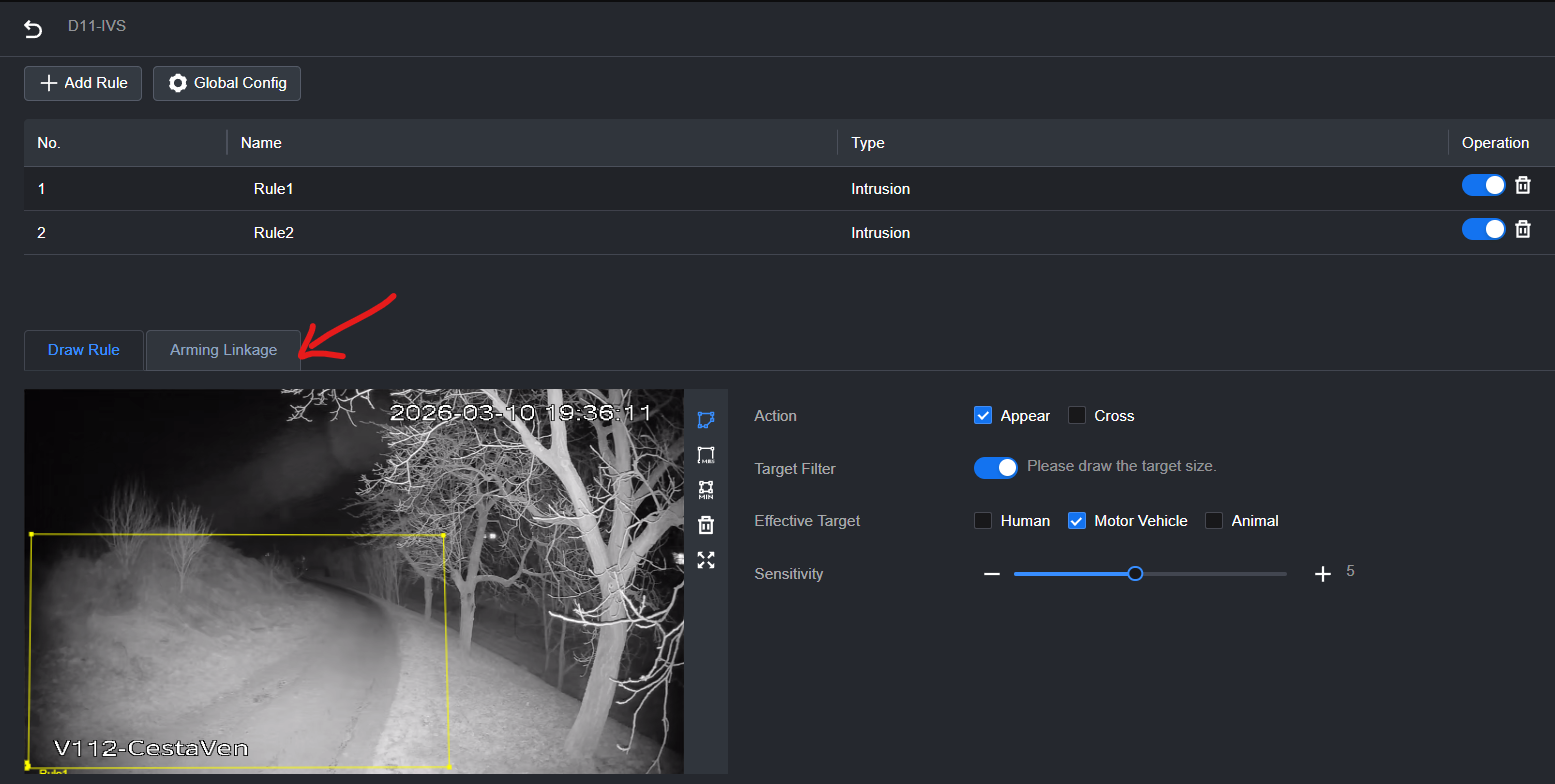Uncheck the Appear action checkbox

click(x=983, y=416)
